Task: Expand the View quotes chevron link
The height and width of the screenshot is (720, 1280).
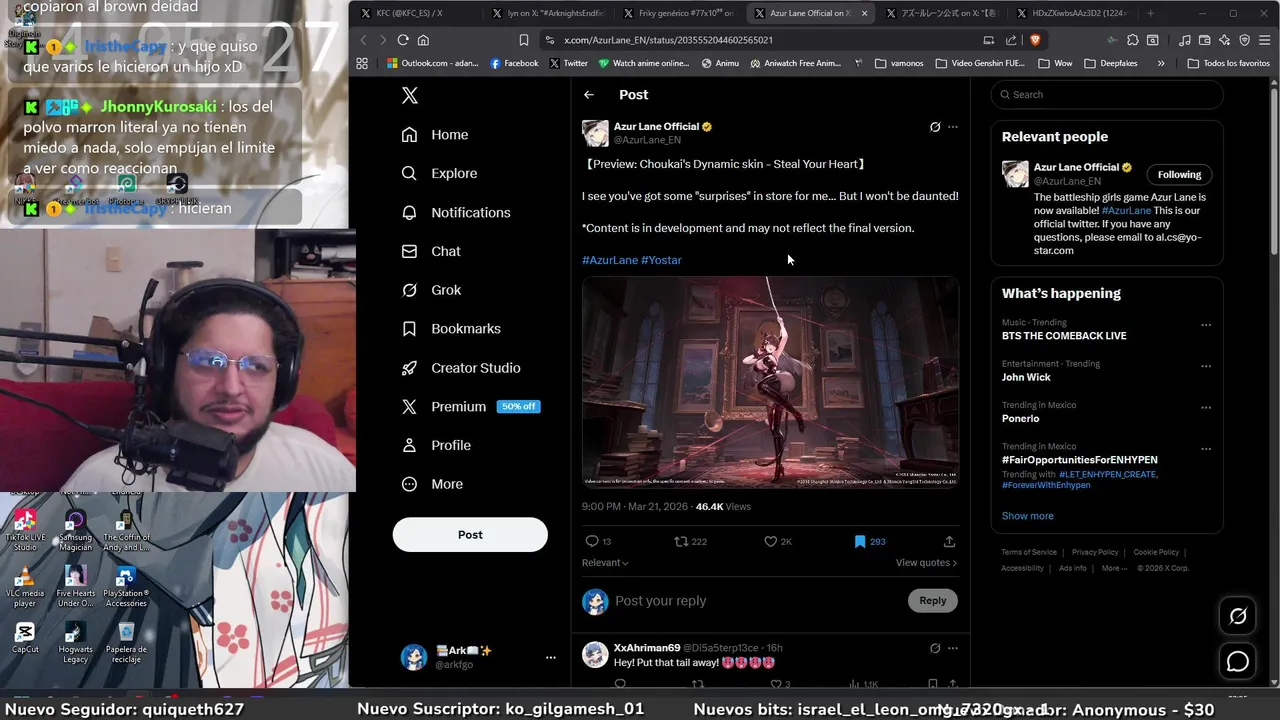Action: point(926,563)
